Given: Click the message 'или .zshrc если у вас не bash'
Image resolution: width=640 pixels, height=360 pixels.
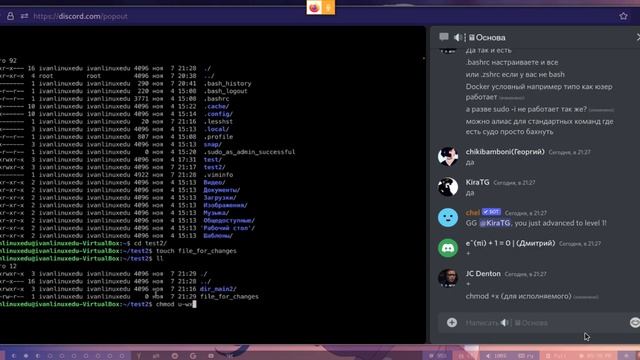Looking at the screenshot, I should pos(515,75).
